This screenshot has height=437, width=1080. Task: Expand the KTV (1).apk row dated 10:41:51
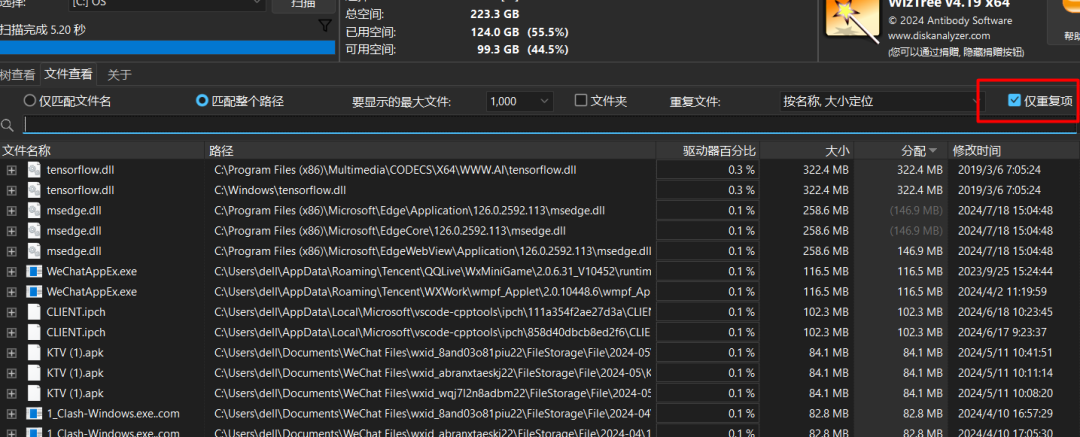(x=12, y=352)
